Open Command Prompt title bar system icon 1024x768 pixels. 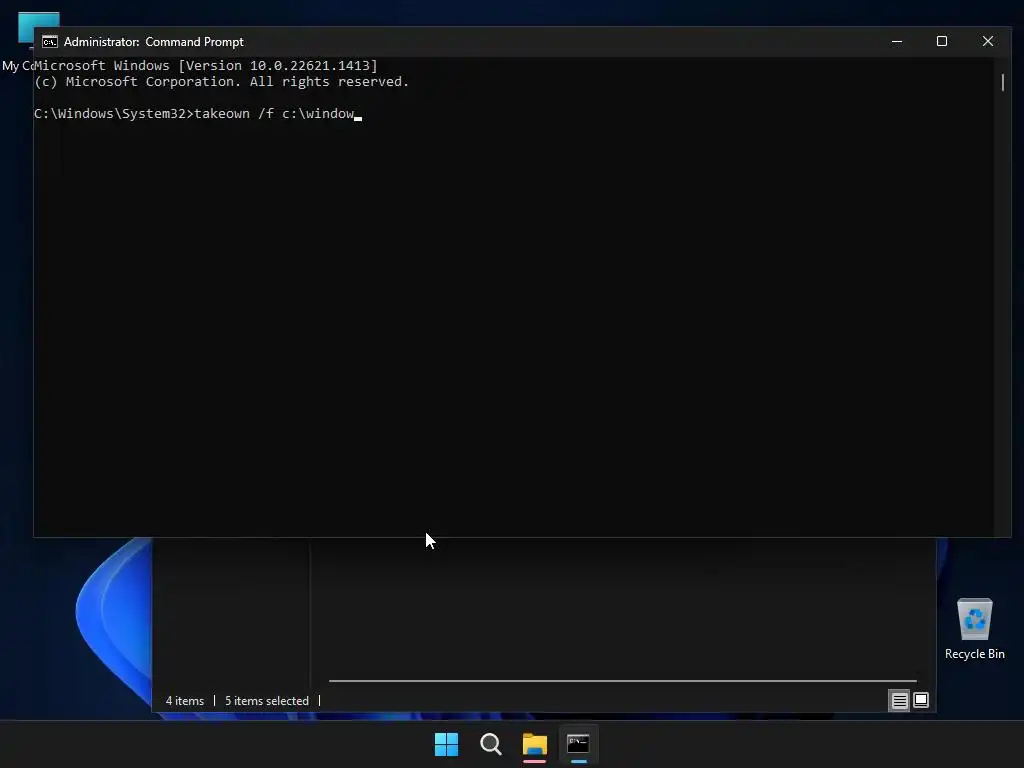click(50, 42)
